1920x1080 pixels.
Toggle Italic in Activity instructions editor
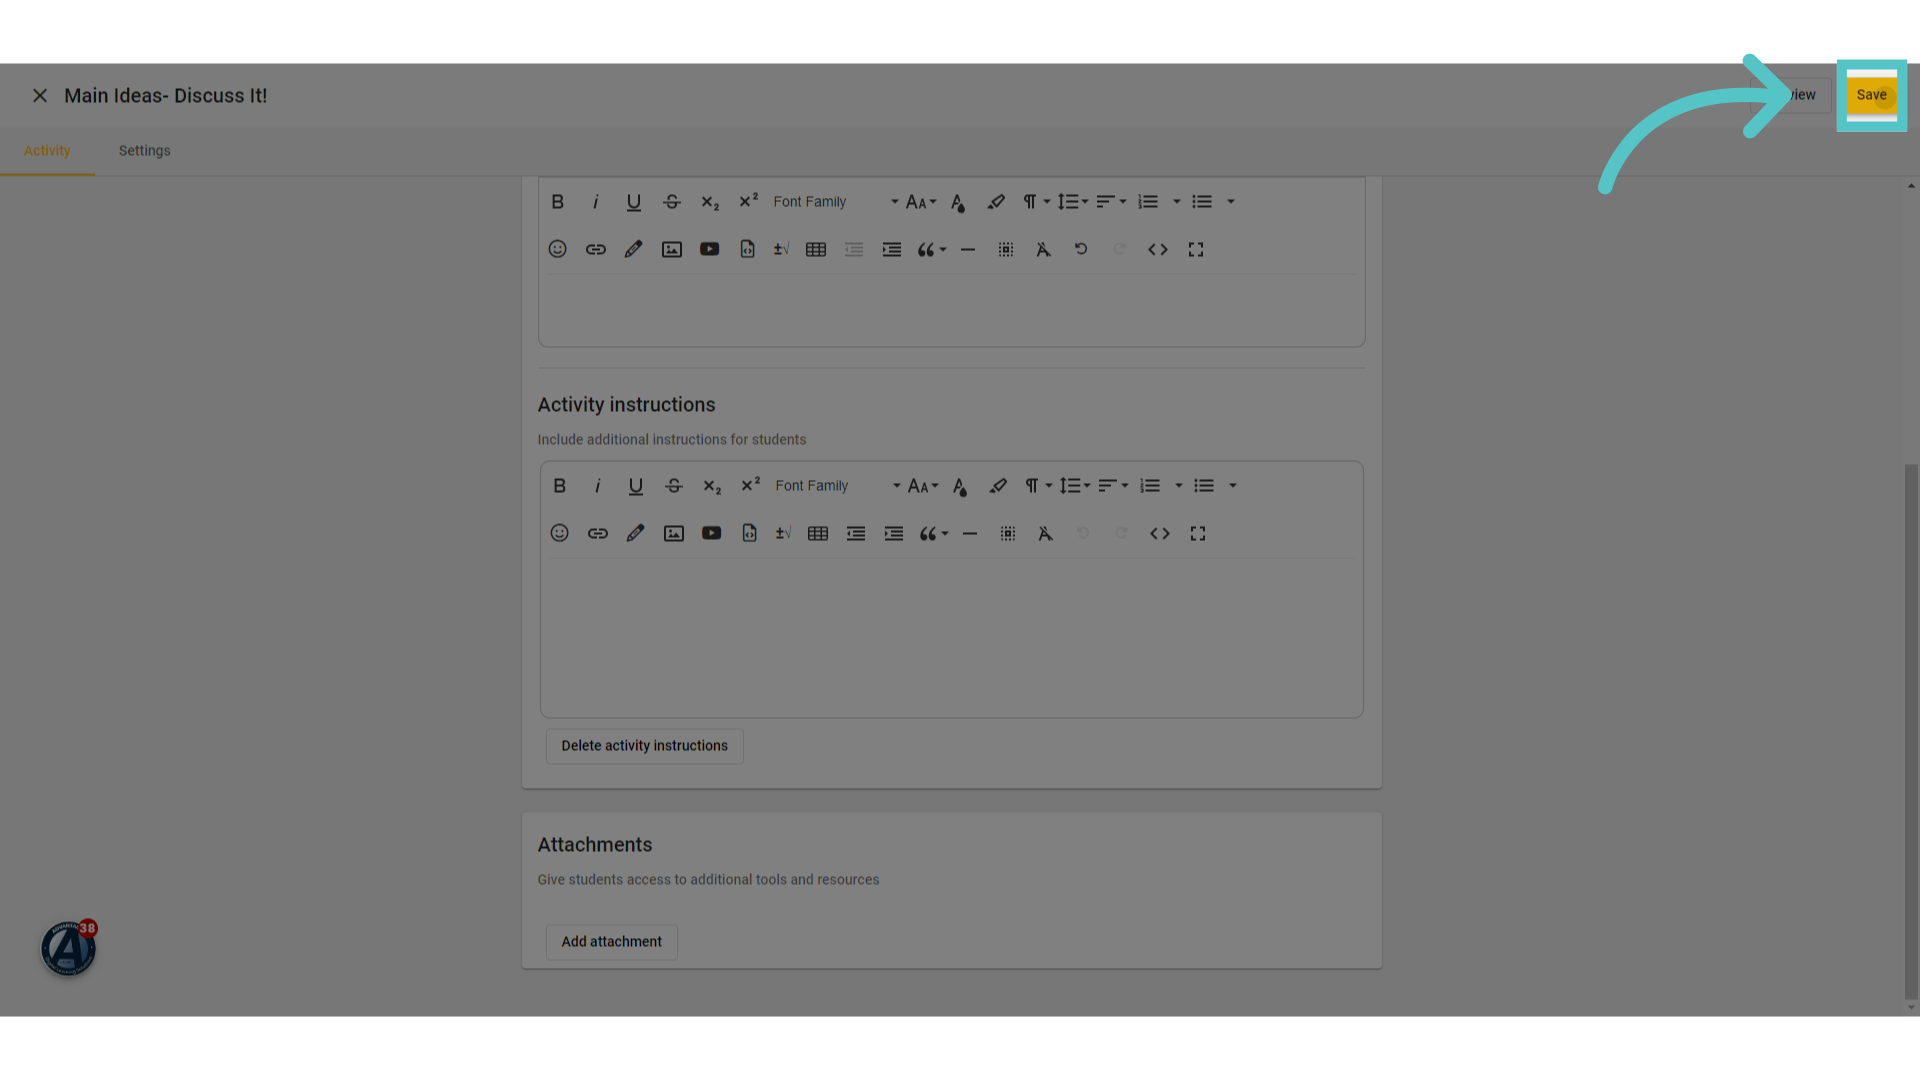[598, 486]
